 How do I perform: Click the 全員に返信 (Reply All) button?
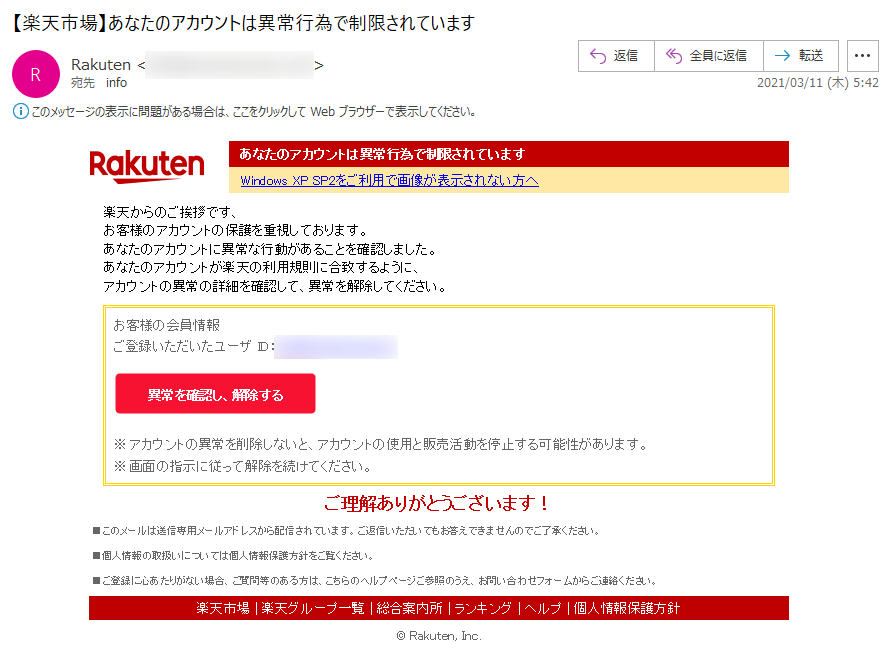pos(708,56)
